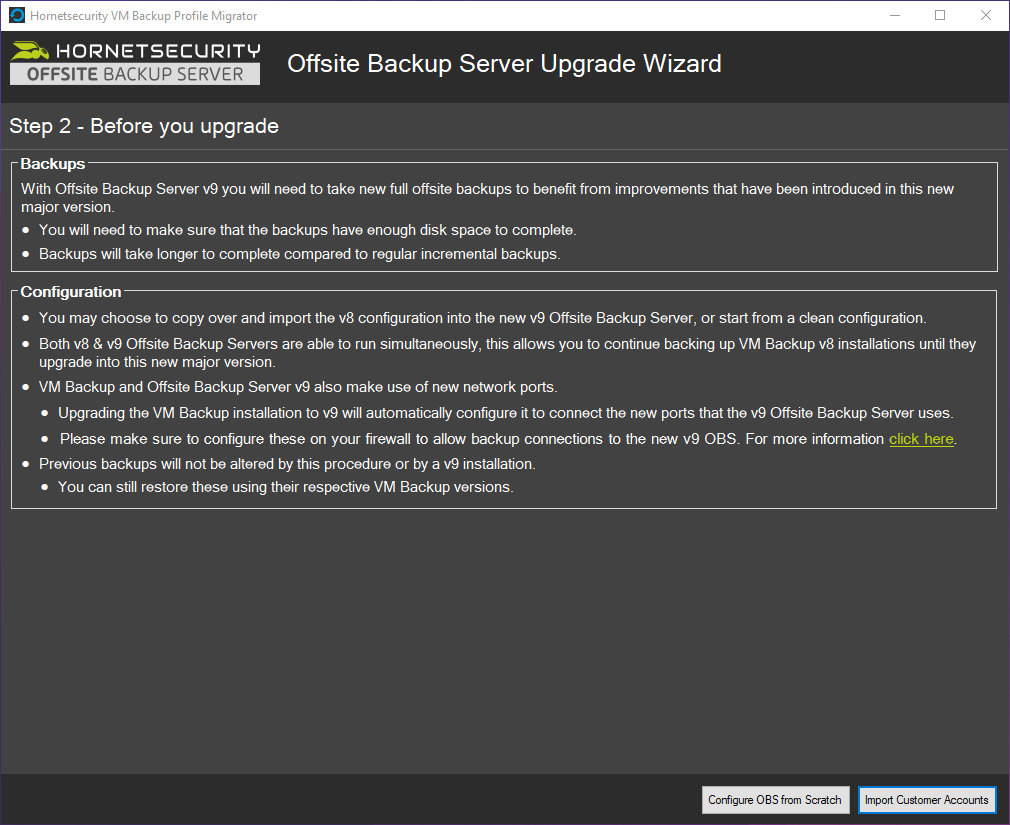This screenshot has width=1010, height=825.
Task: Click the close icon in the title bar
Action: pyautogui.click(x=985, y=15)
